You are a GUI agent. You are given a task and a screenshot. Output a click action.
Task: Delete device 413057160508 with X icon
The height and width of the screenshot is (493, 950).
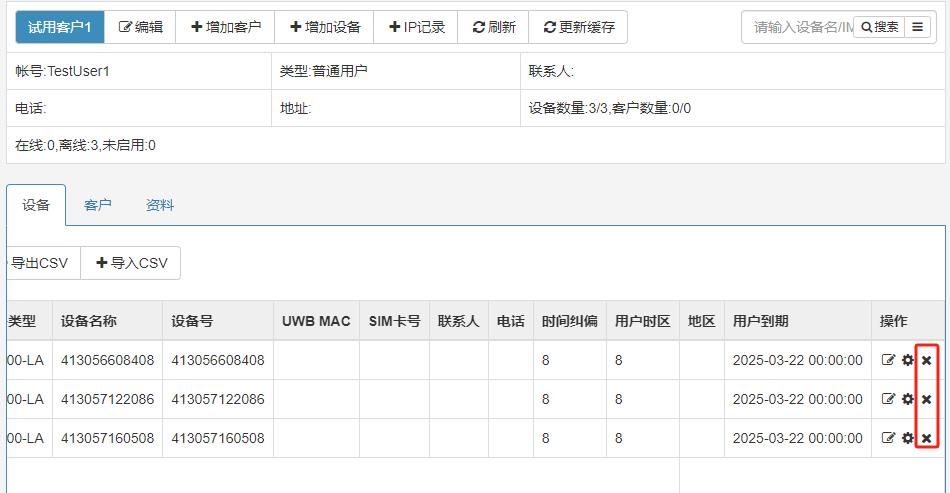pyautogui.click(x=926, y=438)
